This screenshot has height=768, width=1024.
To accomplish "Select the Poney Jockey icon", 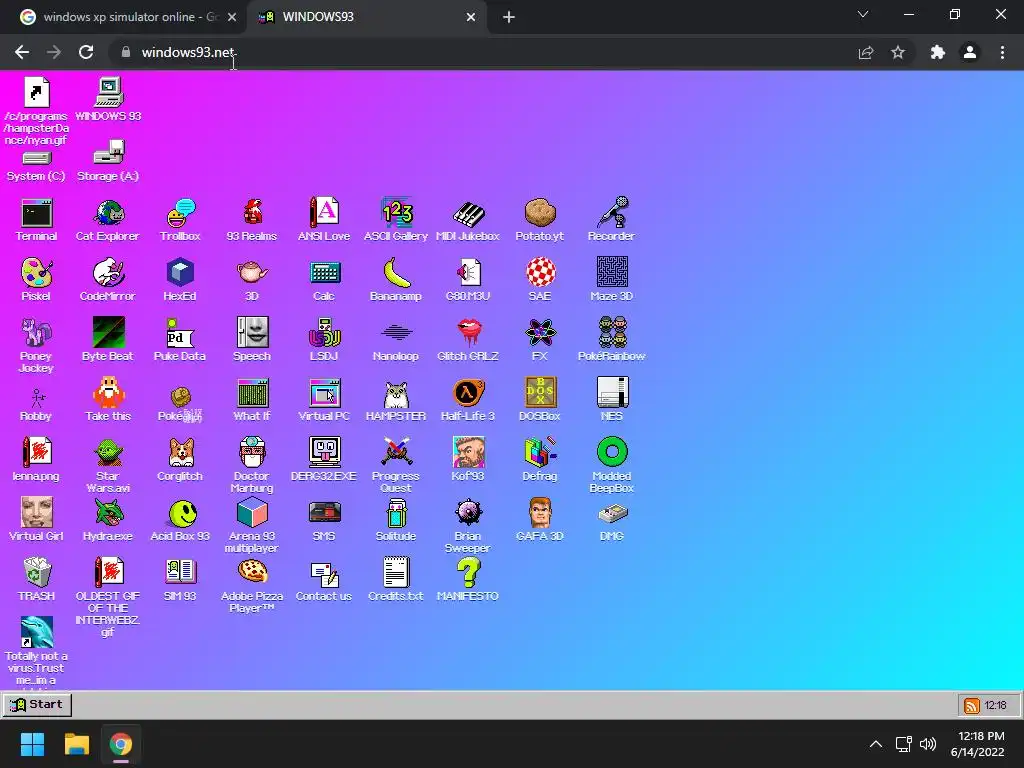I will coord(37,345).
